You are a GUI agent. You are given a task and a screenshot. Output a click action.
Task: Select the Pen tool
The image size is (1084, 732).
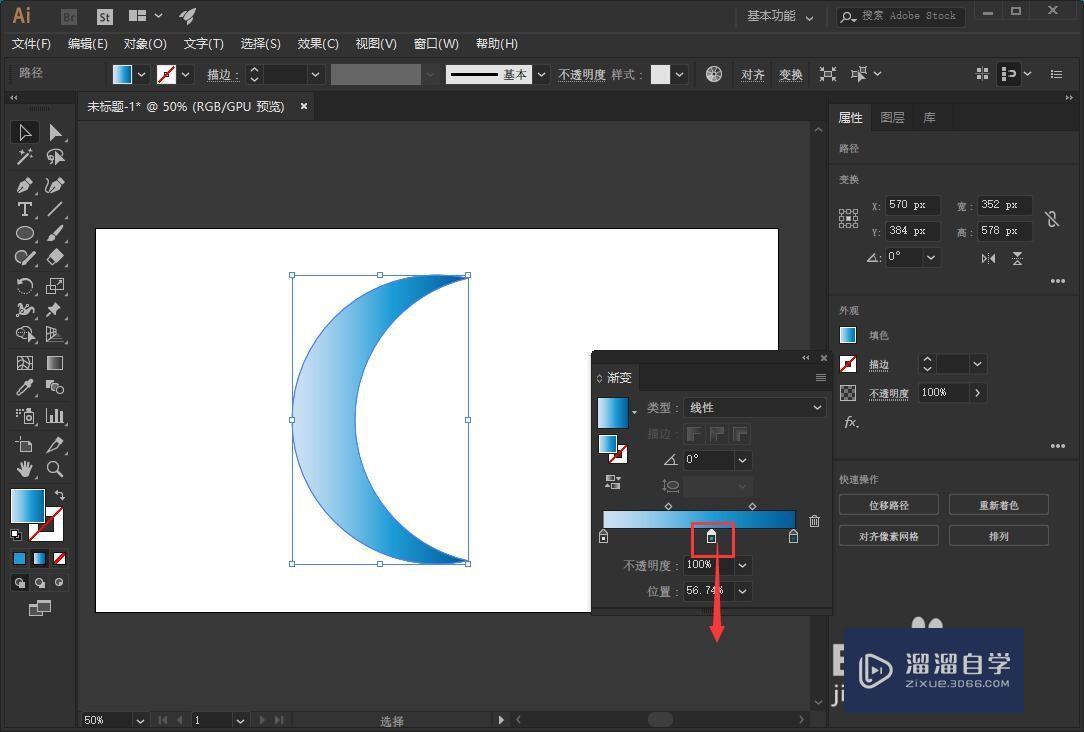pos(25,185)
